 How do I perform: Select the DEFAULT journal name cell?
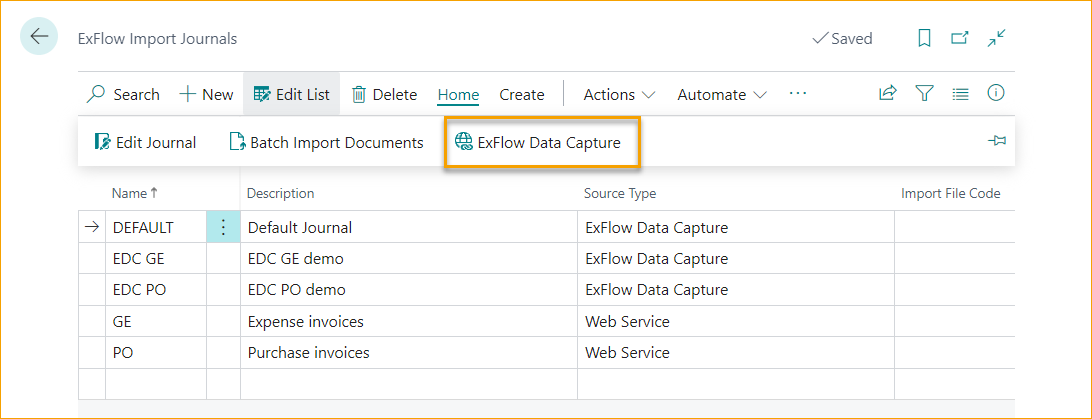[156, 227]
